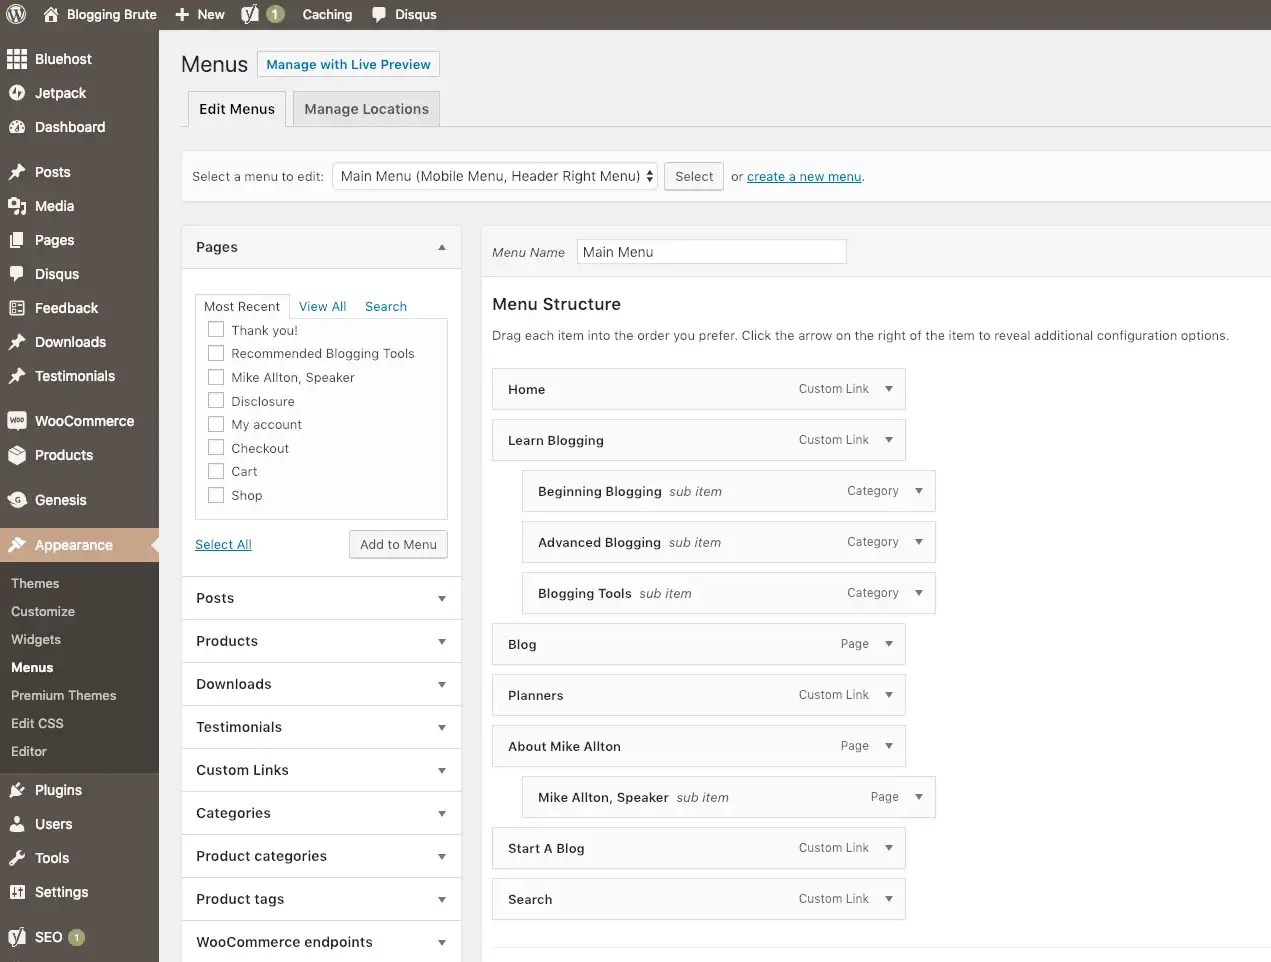The height and width of the screenshot is (962, 1271).
Task: Check the Checkout page checkbox
Action: (216, 448)
